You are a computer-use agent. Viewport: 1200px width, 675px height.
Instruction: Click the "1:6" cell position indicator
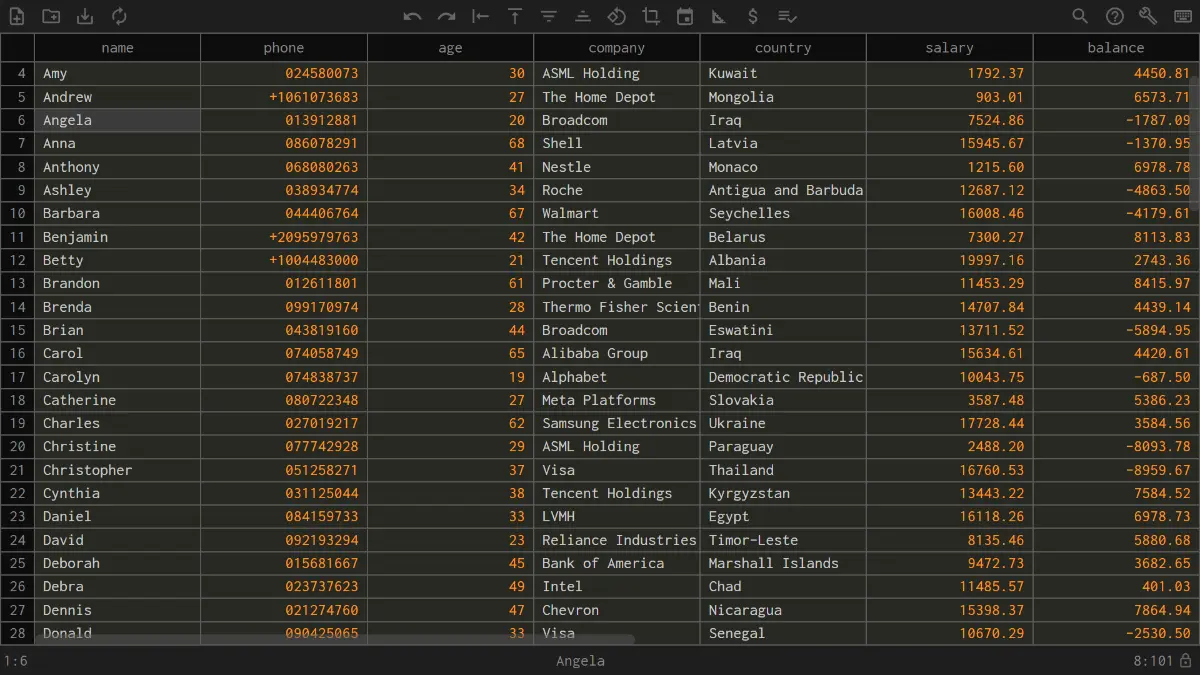16,661
